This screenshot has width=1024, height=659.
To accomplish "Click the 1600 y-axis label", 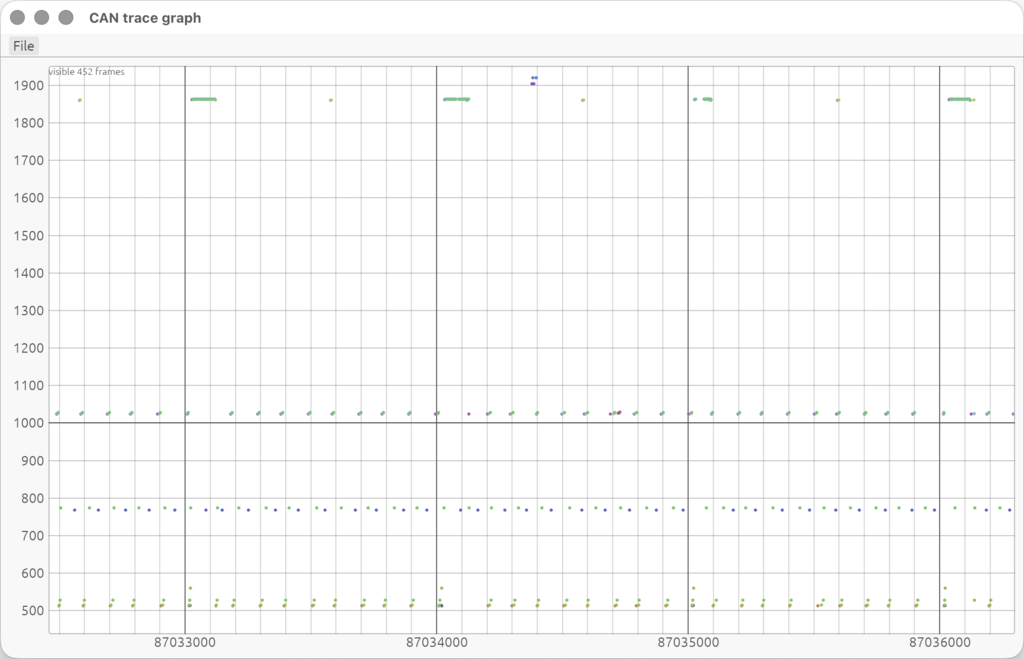I will [x=29, y=198].
